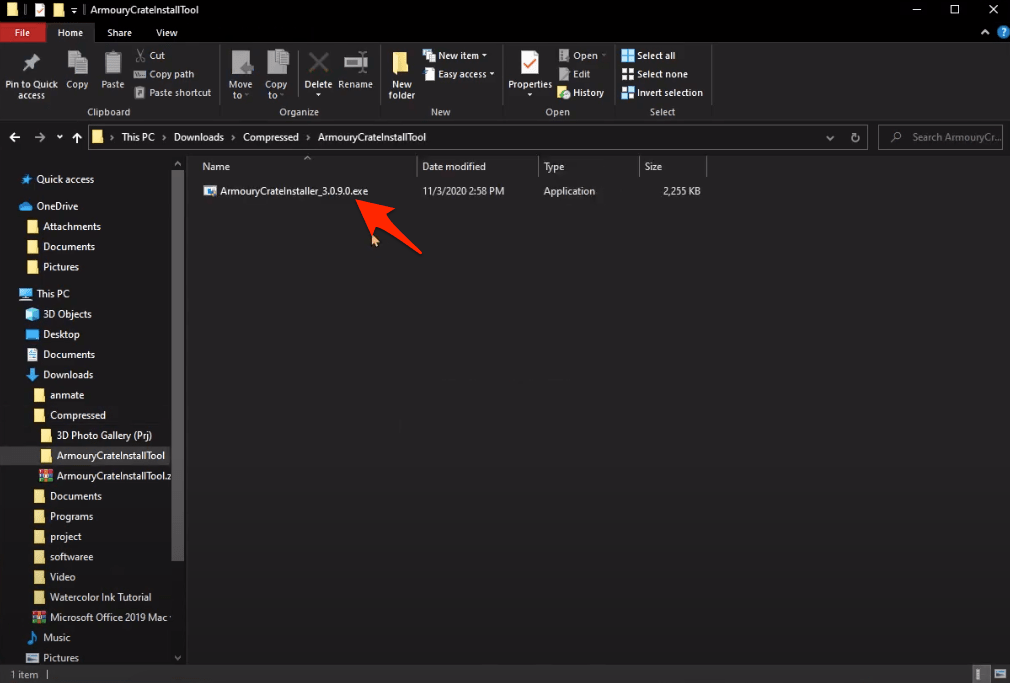Click Copy path command
Viewport: 1010px width, 683px height.
[x=164, y=74]
